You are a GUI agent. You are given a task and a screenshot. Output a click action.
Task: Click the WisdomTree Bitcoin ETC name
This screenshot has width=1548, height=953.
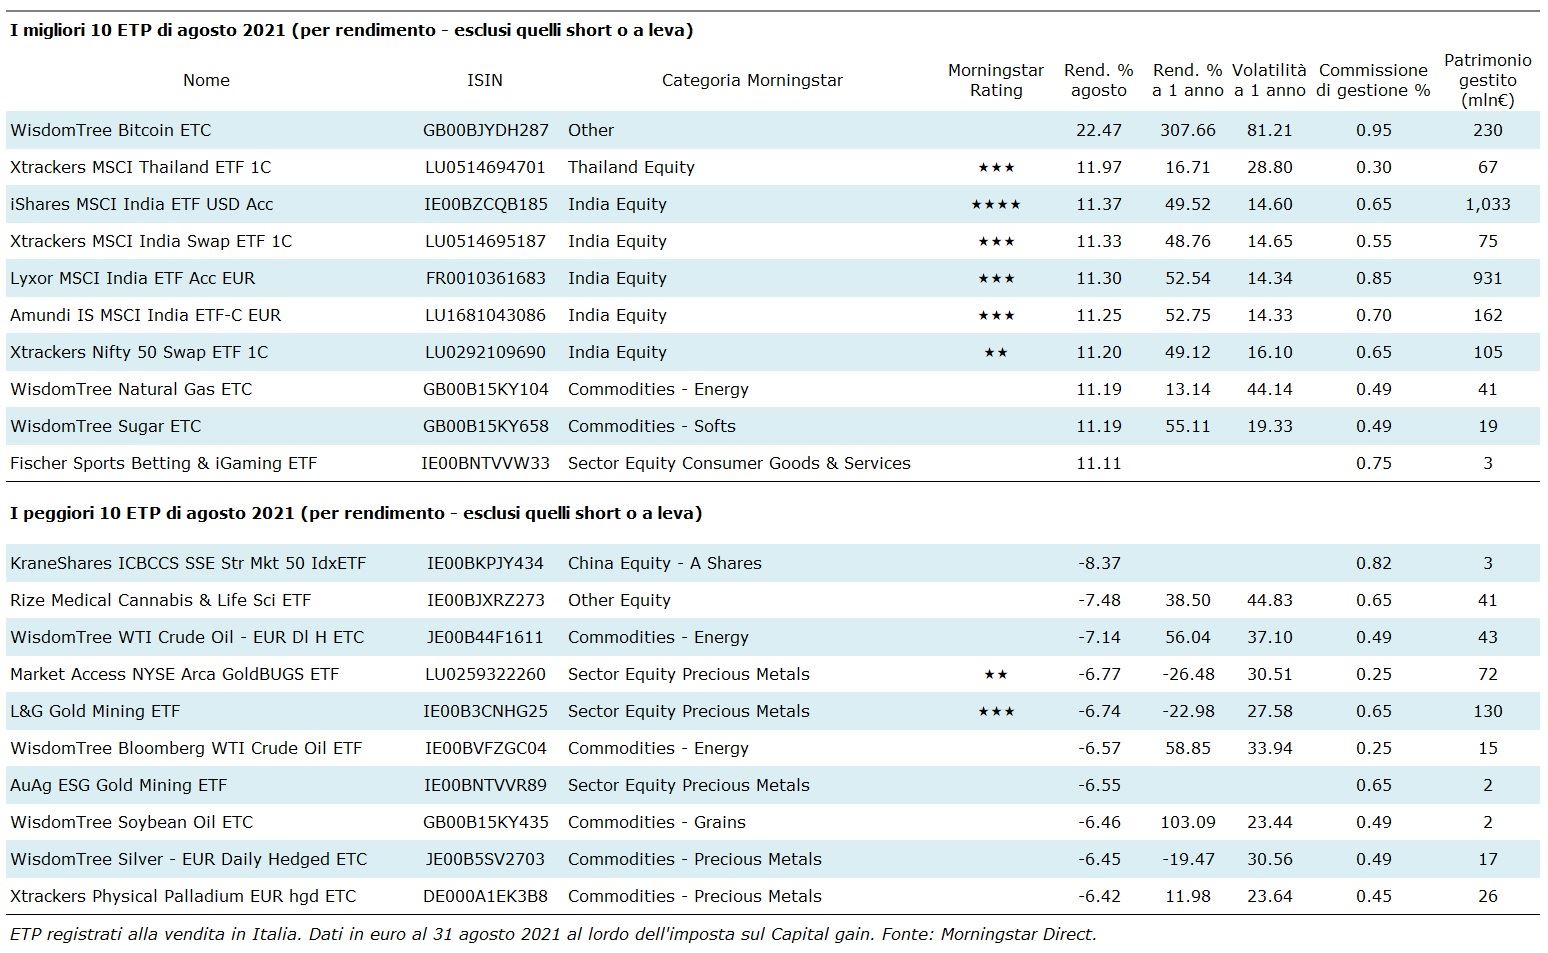click(x=110, y=130)
